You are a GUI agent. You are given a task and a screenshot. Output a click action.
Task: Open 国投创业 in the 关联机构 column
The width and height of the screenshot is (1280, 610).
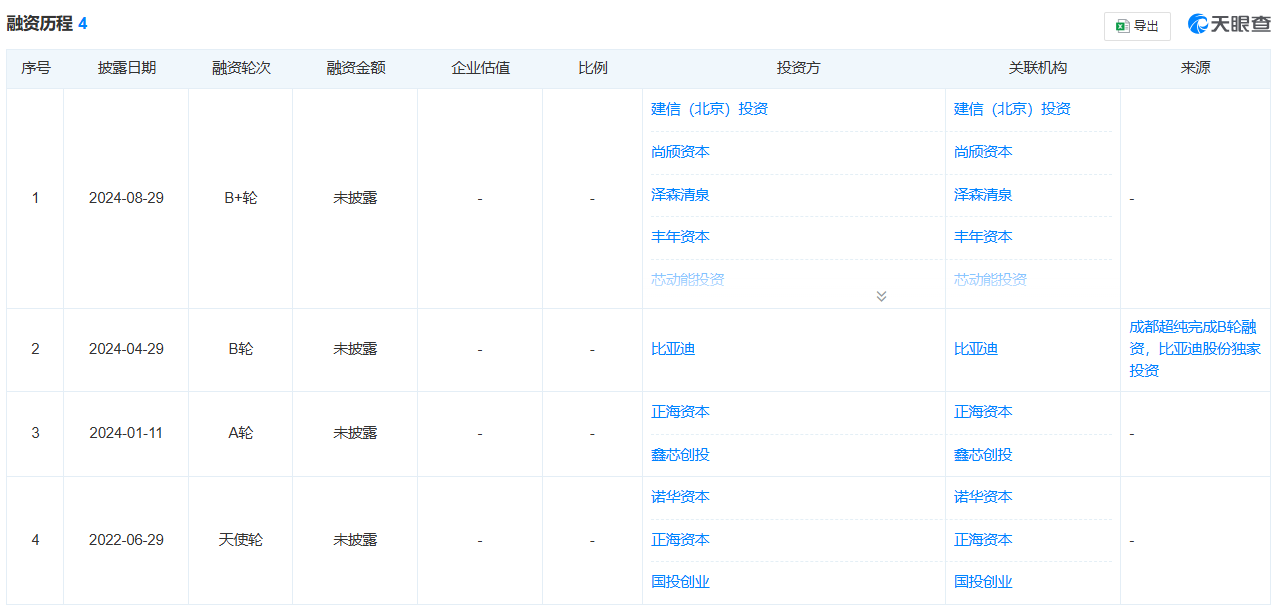tap(983, 582)
